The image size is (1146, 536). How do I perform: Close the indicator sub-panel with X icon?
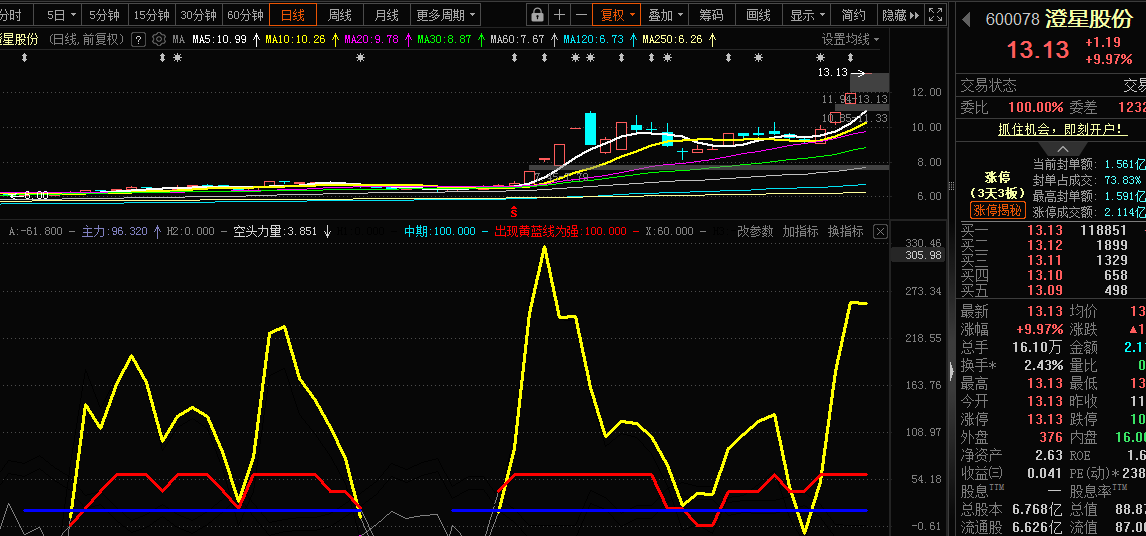tap(880, 231)
